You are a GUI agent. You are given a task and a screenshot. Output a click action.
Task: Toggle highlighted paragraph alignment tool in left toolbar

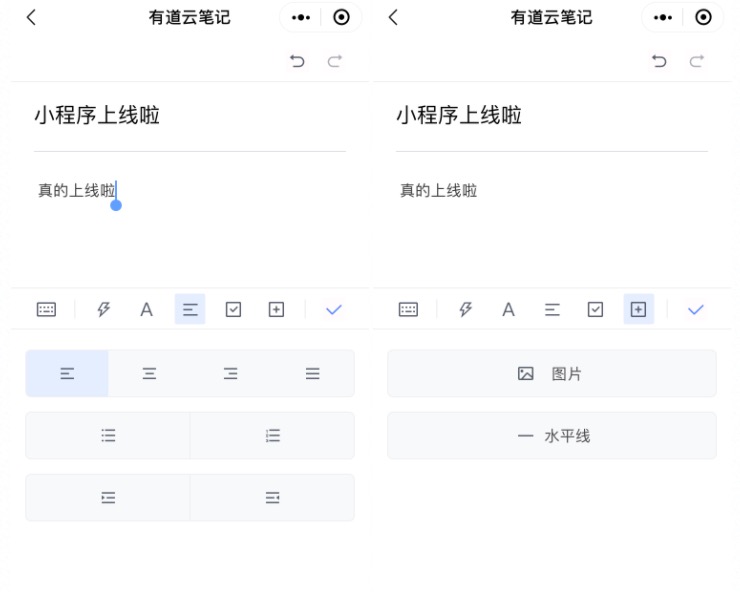coord(190,309)
